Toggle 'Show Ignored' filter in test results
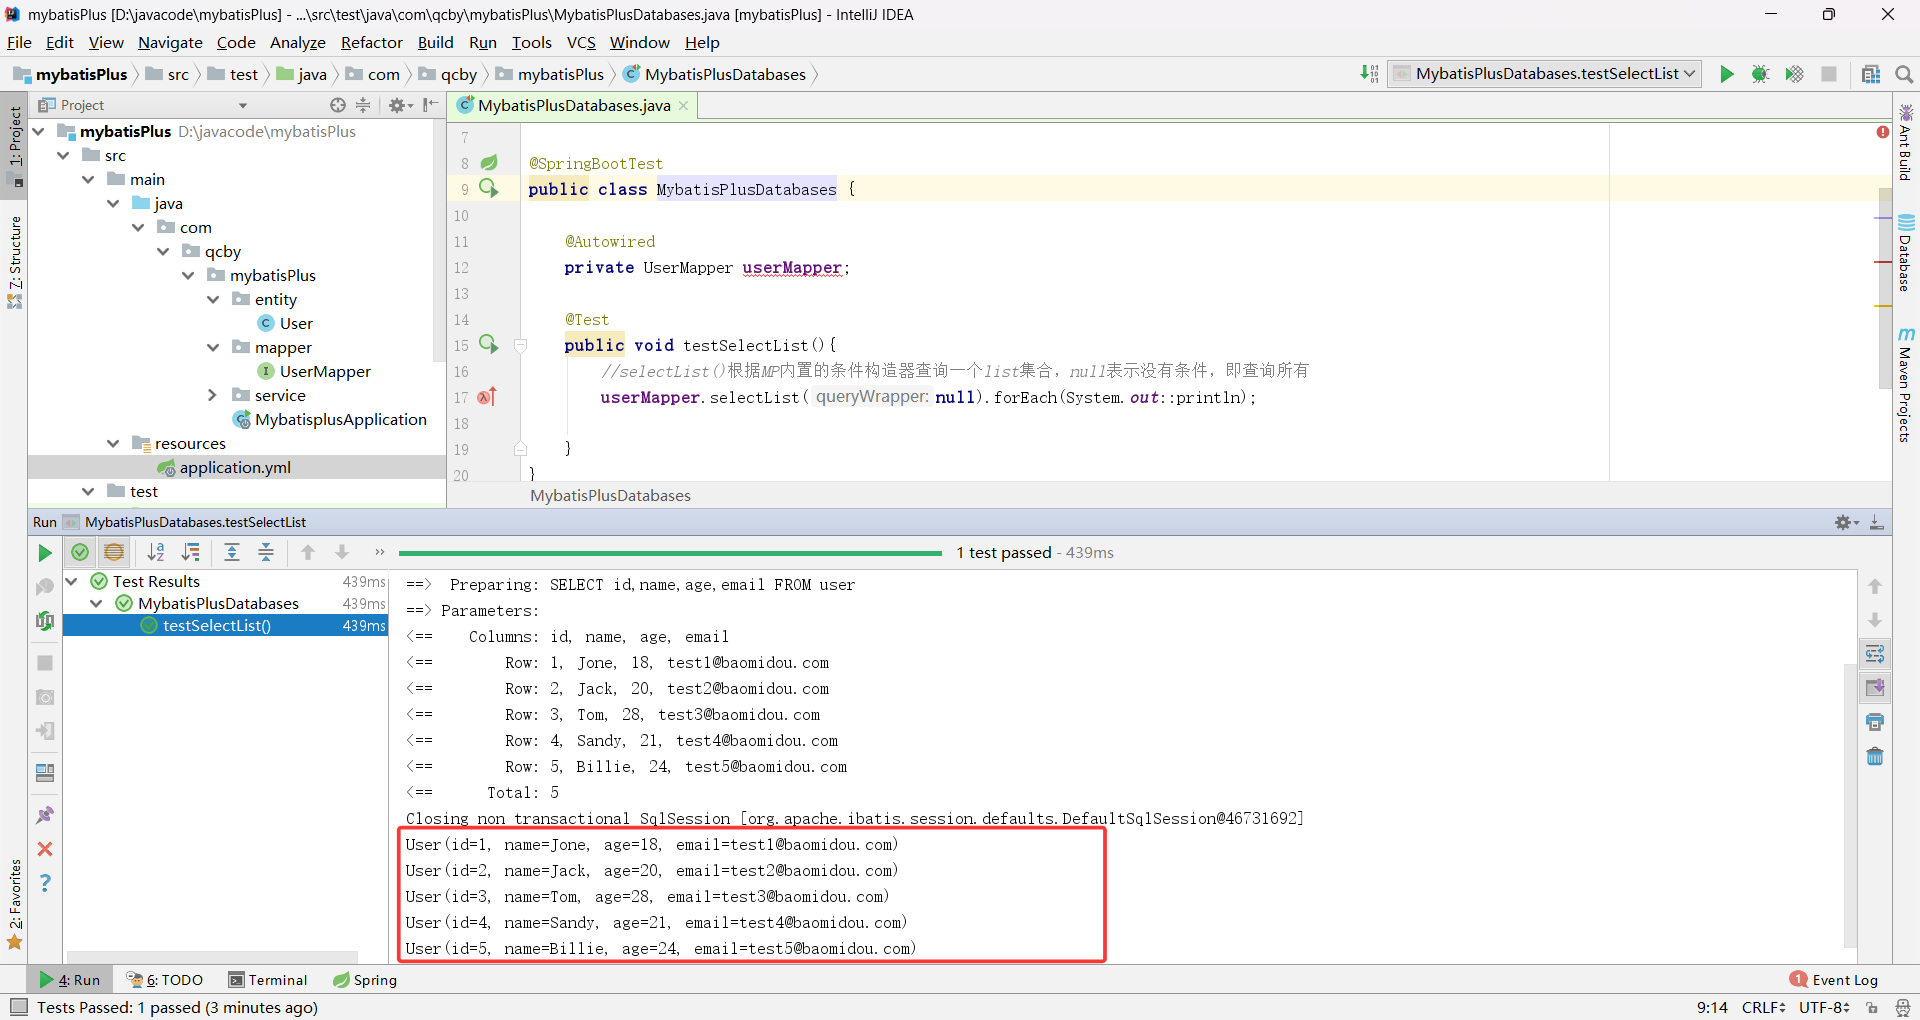 (x=113, y=552)
